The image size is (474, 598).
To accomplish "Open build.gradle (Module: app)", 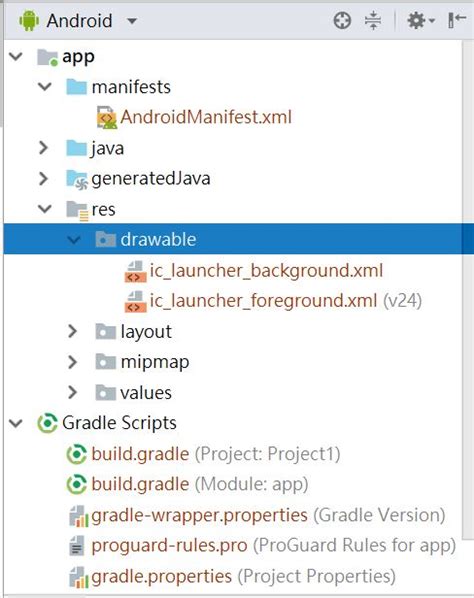I will point(200,484).
